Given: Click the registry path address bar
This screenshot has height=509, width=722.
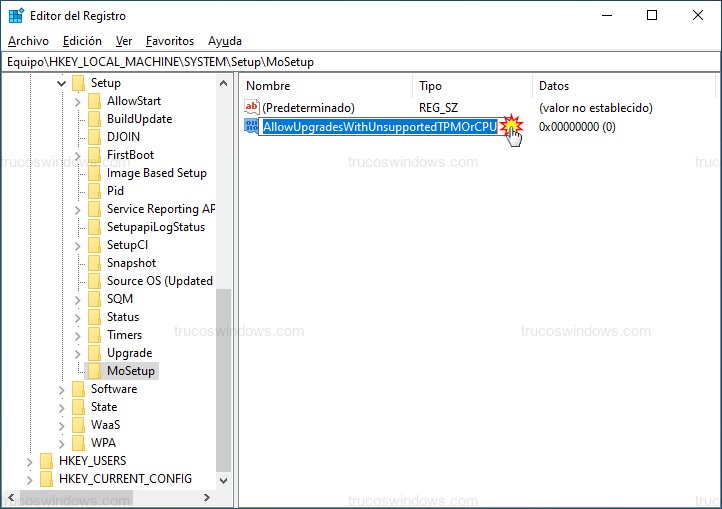Looking at the screenshot, I should pos(361,62).
